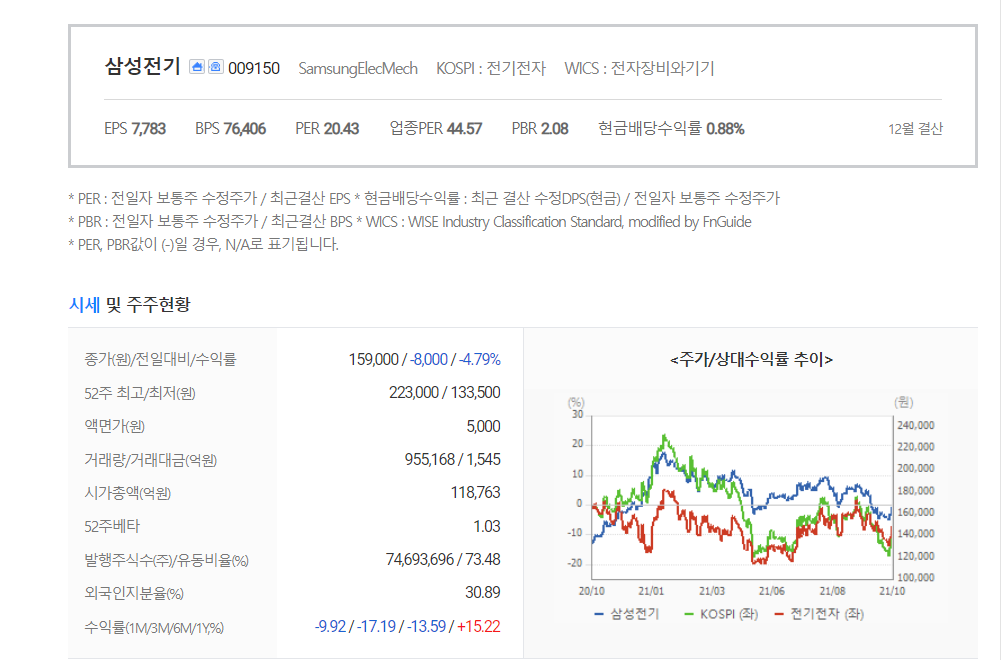The image size is (1001, 660).
Task: Click the blue 삼성전기 legend entry
Action: pos(626,614)
